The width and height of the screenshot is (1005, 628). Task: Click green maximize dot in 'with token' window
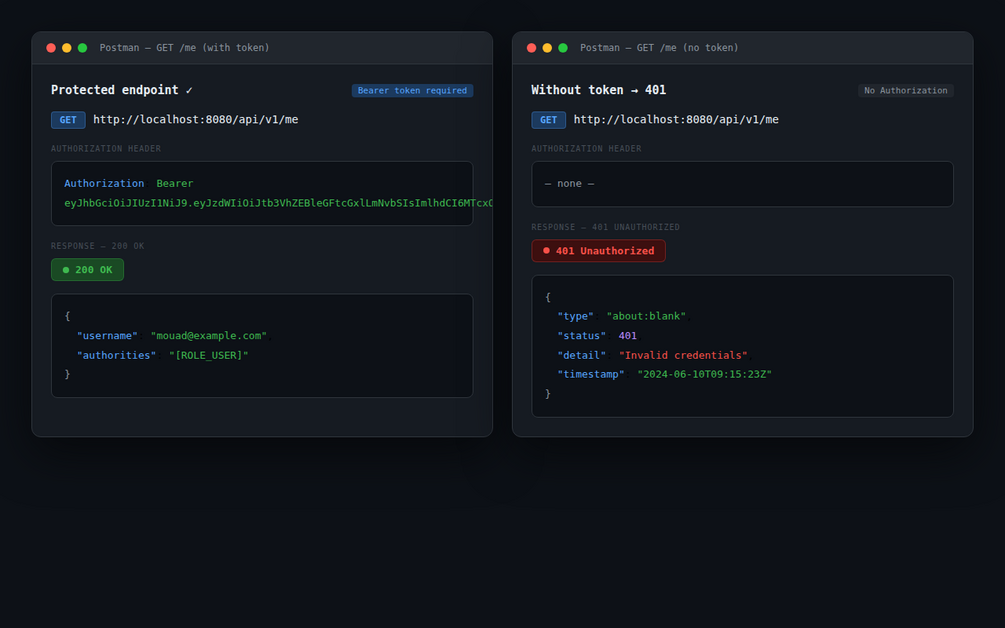(82, 48)
